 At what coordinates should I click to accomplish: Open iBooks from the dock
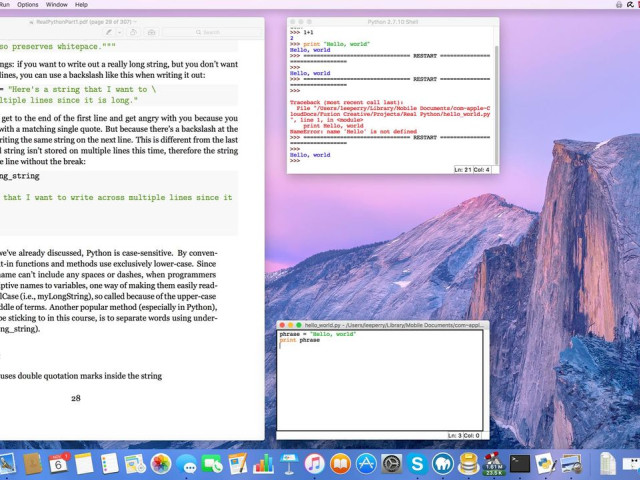click(340, 464)
